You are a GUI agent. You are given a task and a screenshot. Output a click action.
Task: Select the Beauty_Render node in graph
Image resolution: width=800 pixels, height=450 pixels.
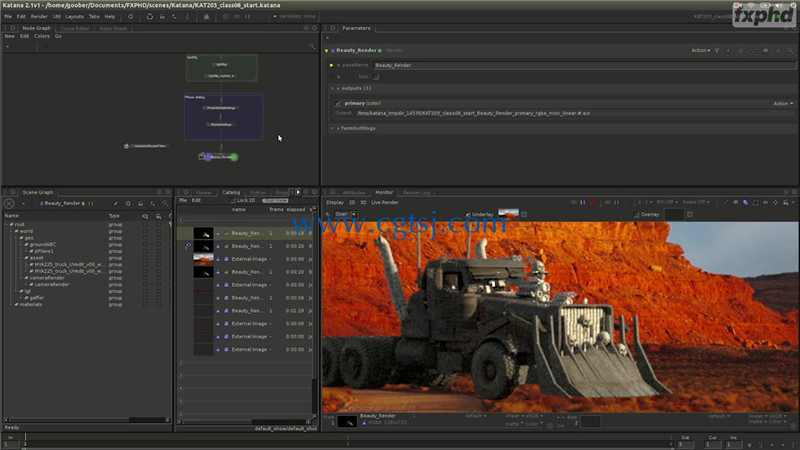(221, 157)
